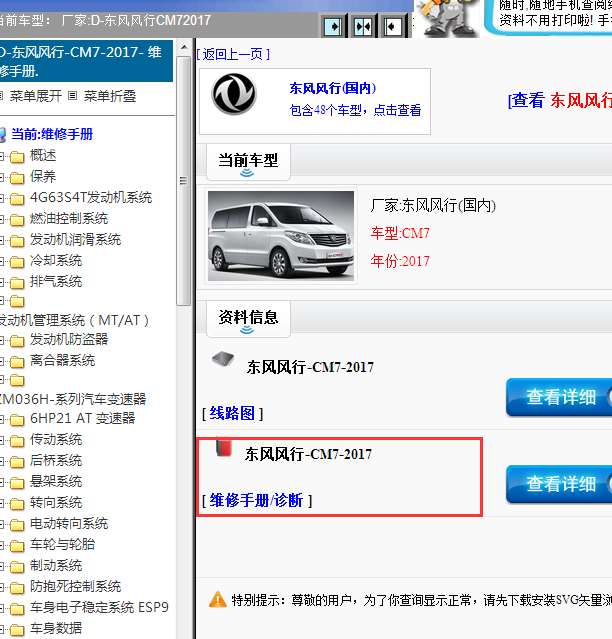Click the mascot cartoon figure in the banner

[447, 18]
